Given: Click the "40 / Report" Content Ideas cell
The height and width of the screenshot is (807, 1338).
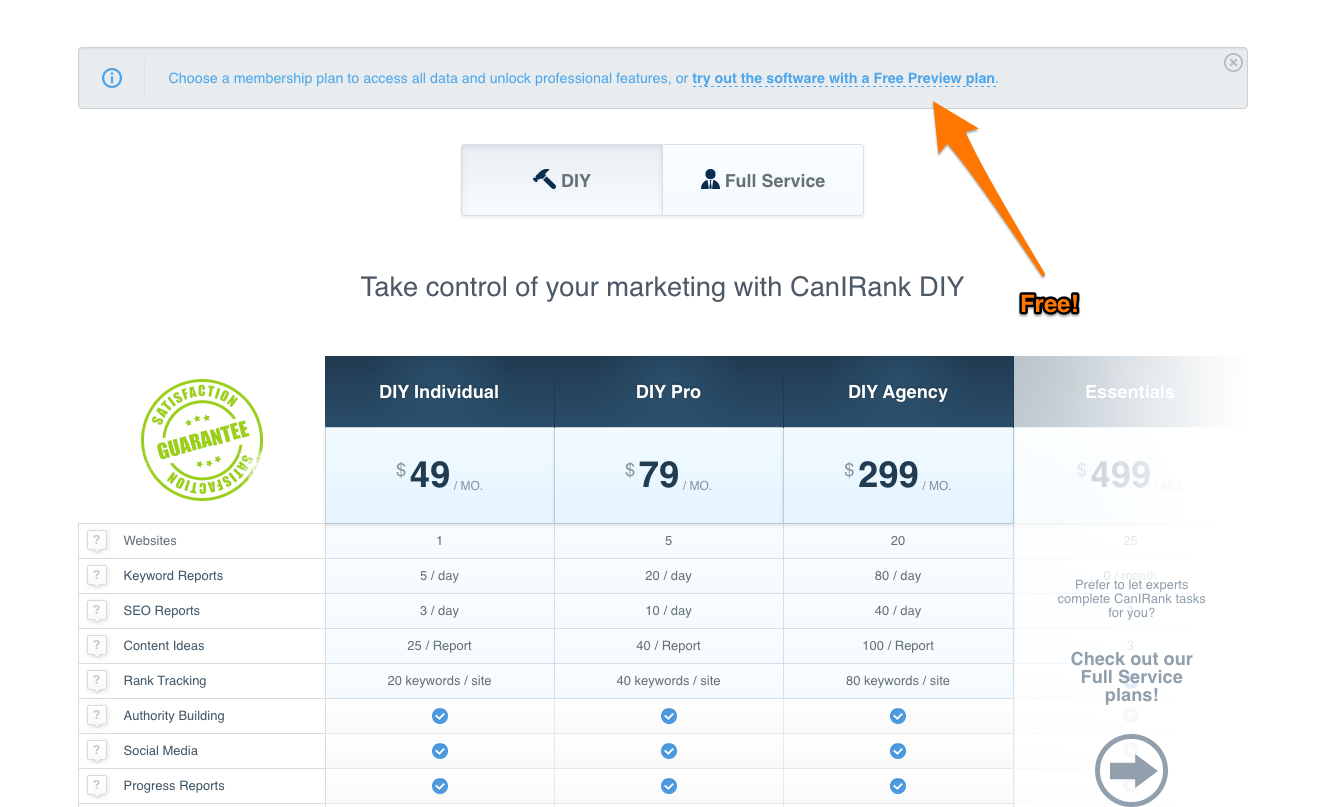Looking at the screenshot, I should (668, 646).
